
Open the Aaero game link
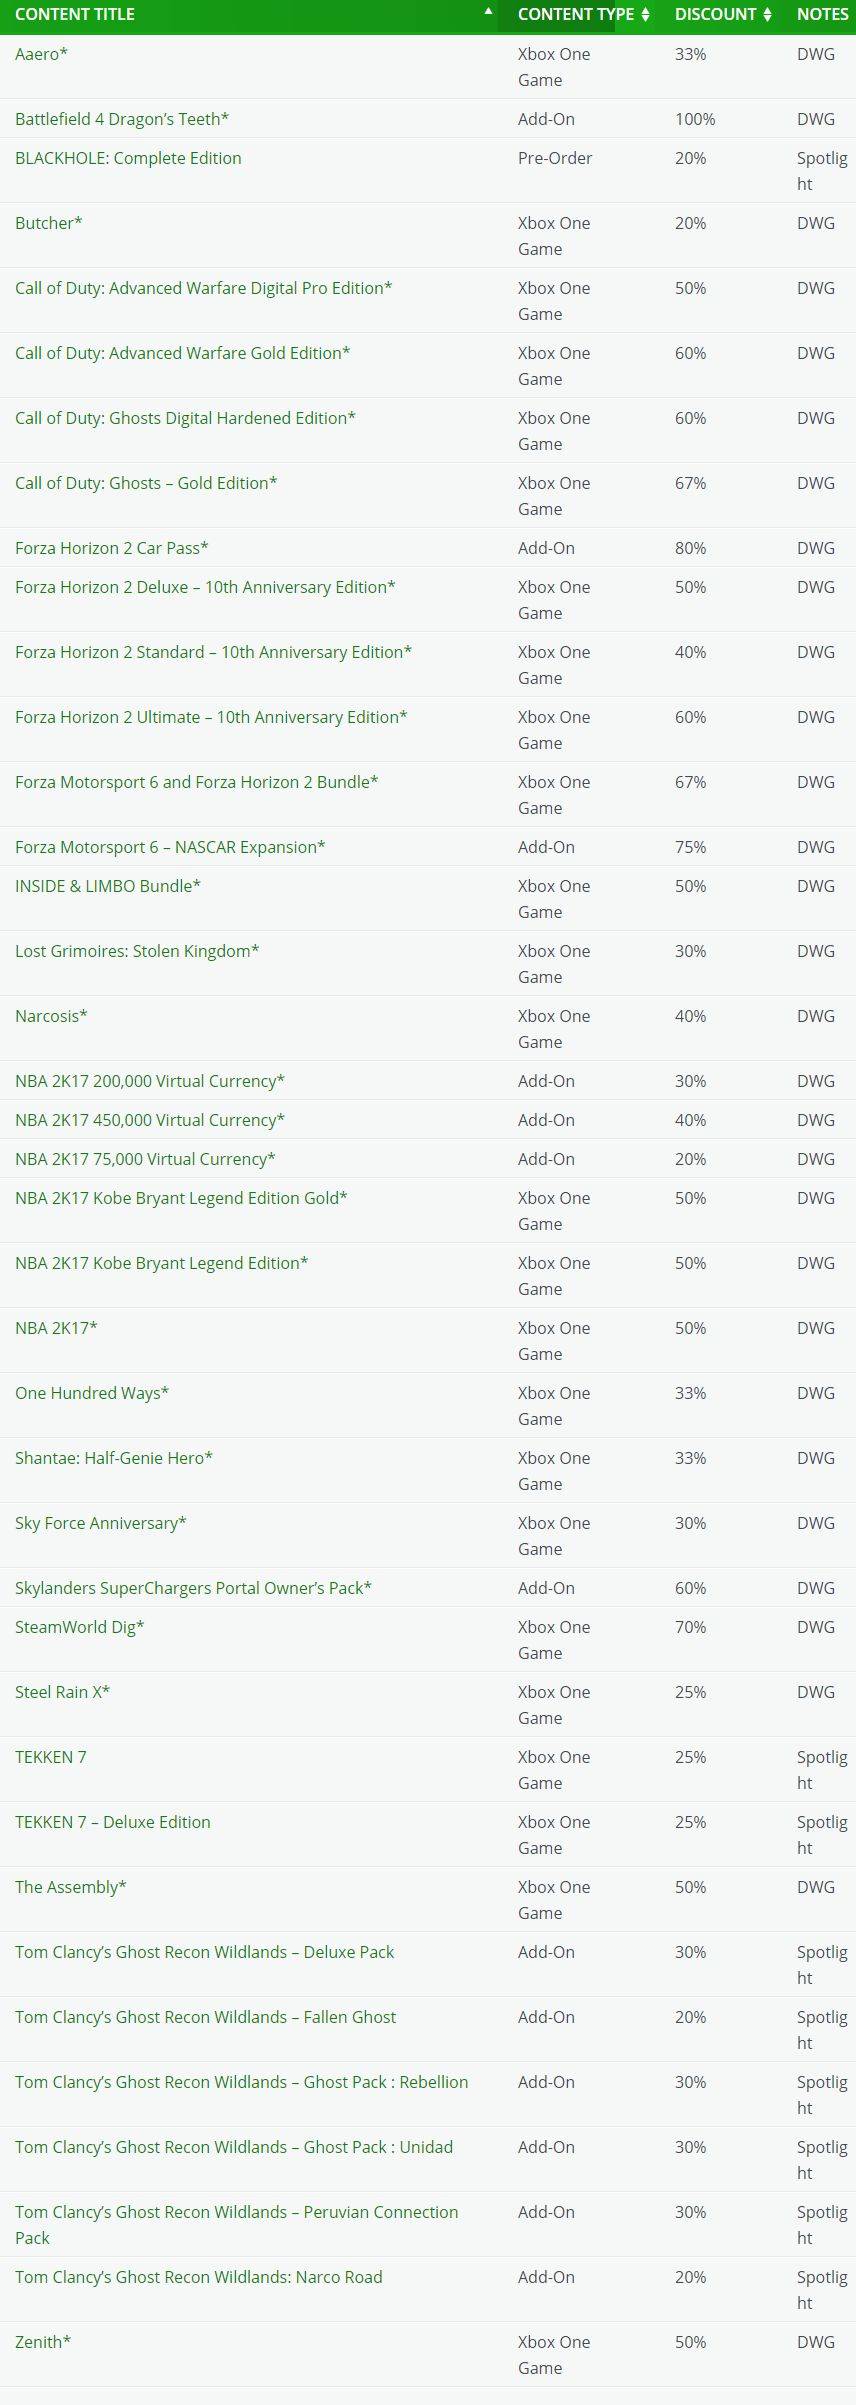[41, 54]
